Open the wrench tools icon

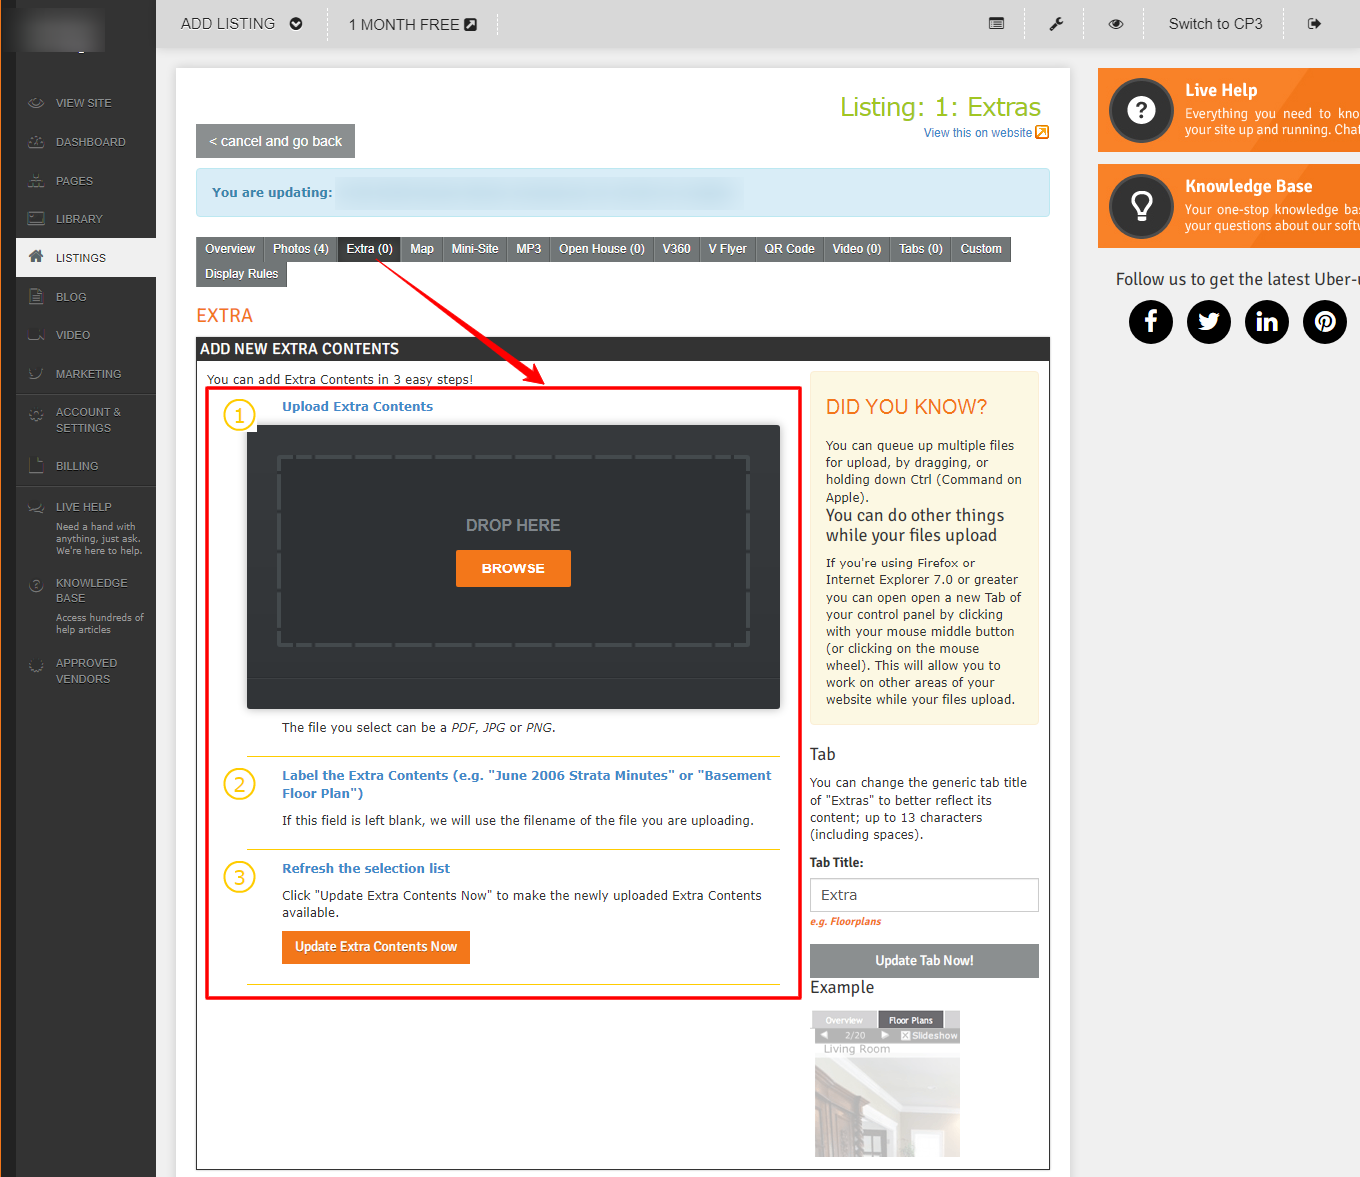tap(1056, 24)
